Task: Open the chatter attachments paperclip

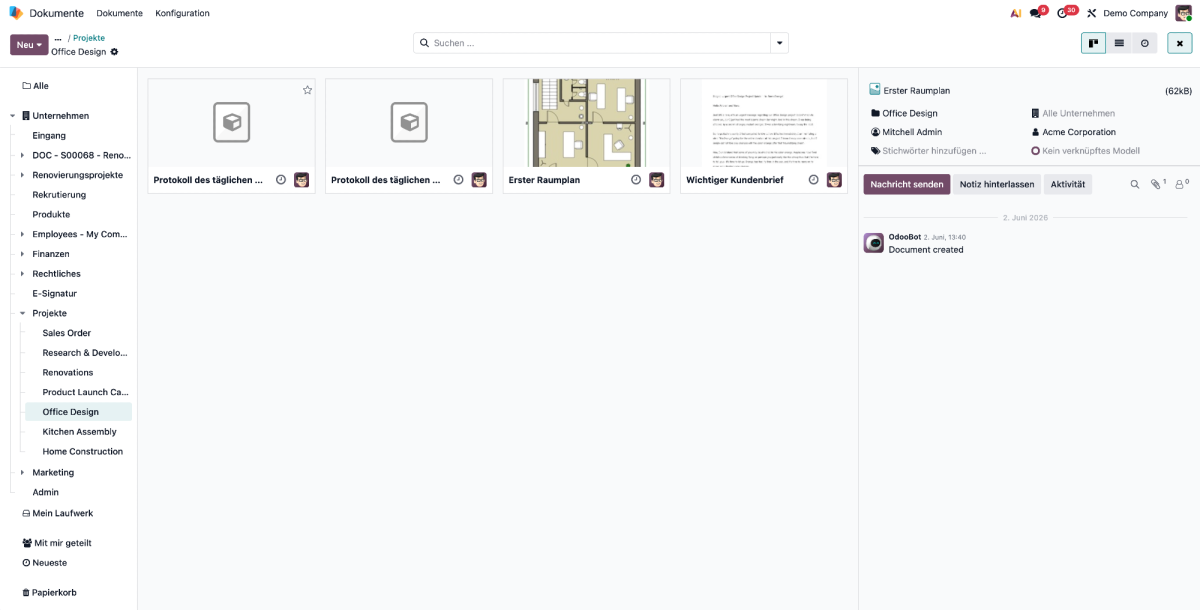Action: (1158, 184)
